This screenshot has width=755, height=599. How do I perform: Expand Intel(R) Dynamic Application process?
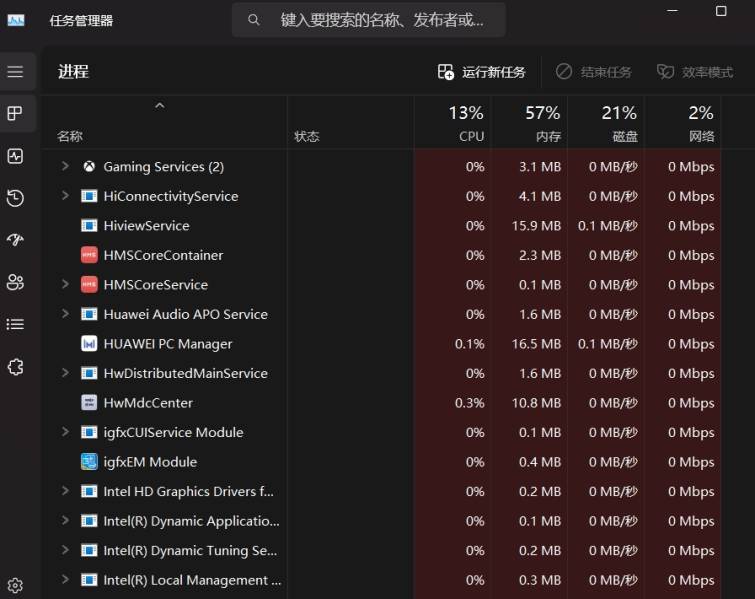[65, 521]
